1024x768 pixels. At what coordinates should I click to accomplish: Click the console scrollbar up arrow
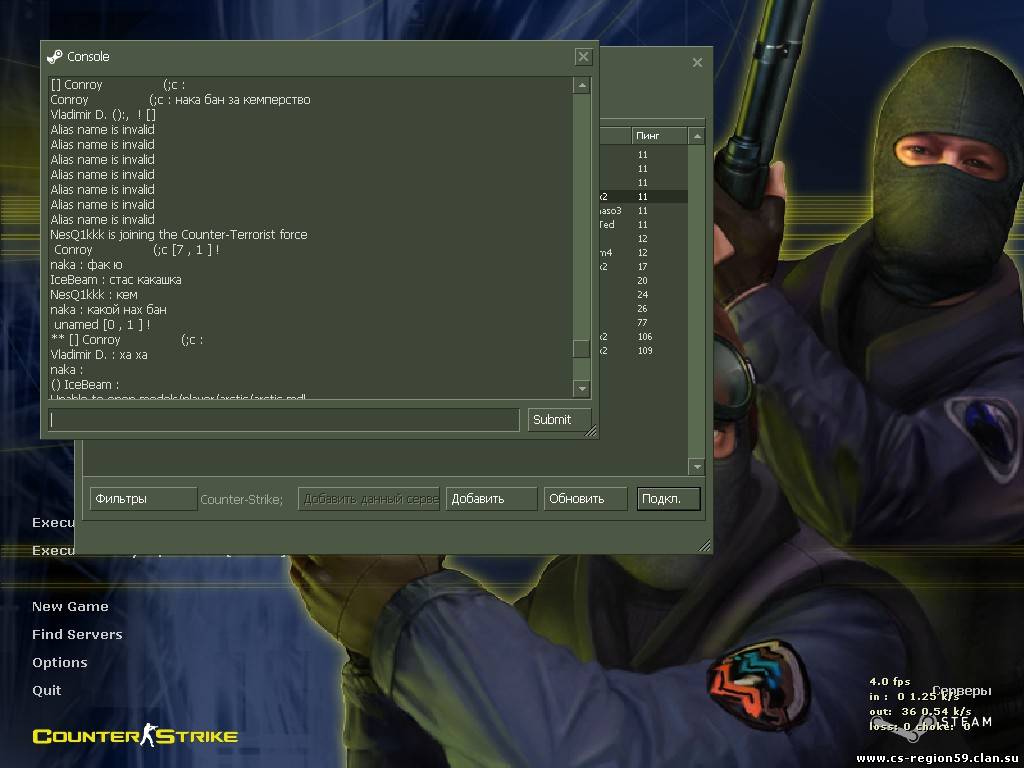pyautogui.click(x=582, y=86)
